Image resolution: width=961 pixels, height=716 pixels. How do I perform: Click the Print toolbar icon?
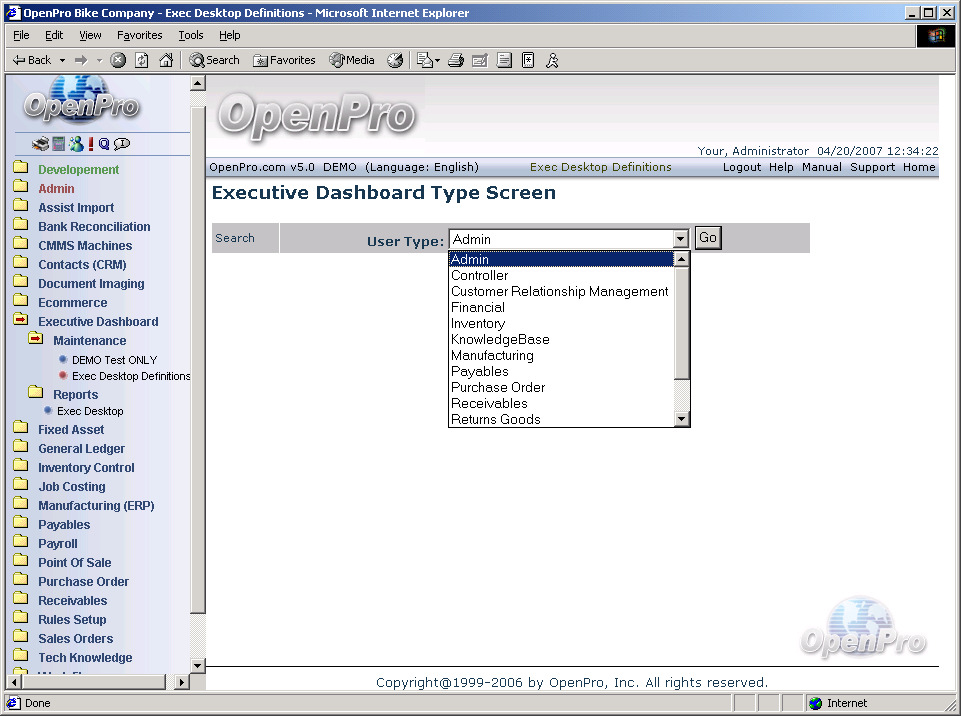click(456, 60)
